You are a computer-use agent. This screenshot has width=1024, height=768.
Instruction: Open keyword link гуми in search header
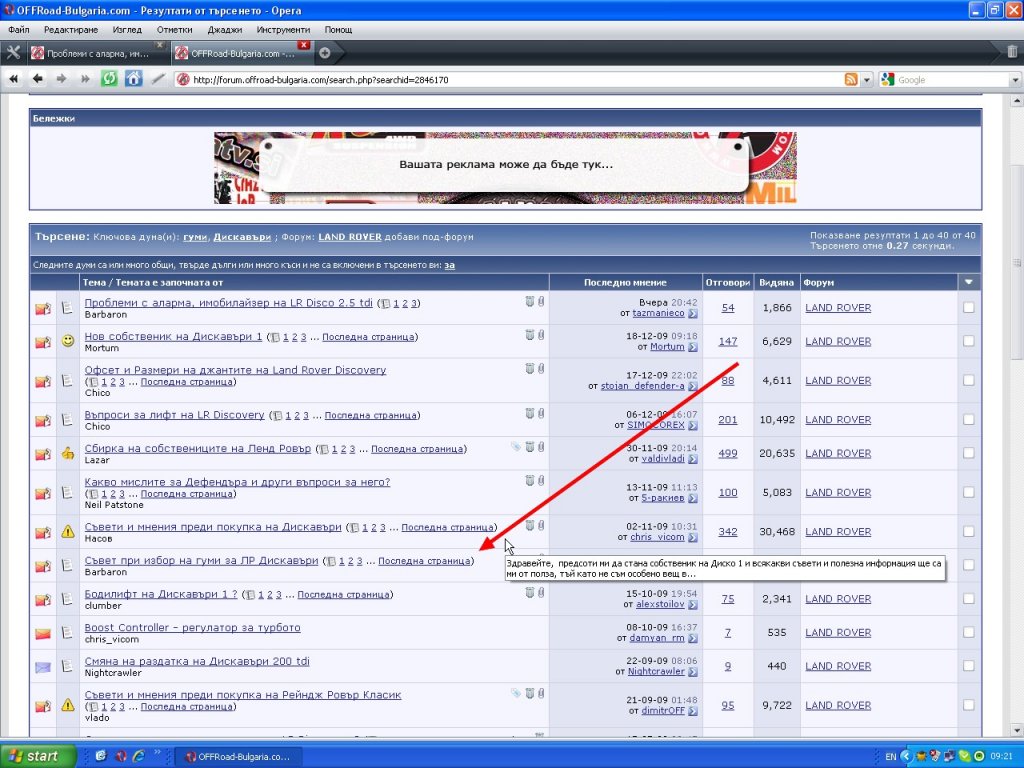(x=195, y=237)
